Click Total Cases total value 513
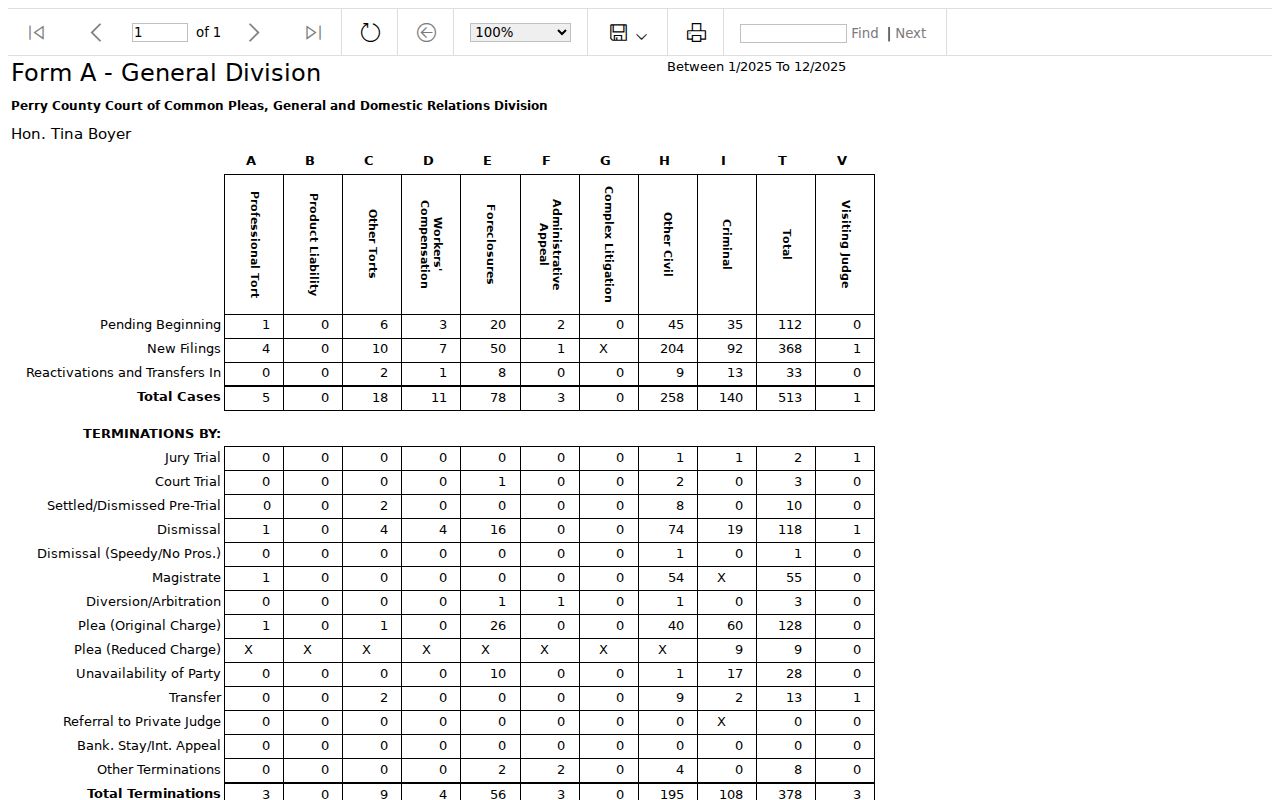1280x800 pixels. click(790, 397)
